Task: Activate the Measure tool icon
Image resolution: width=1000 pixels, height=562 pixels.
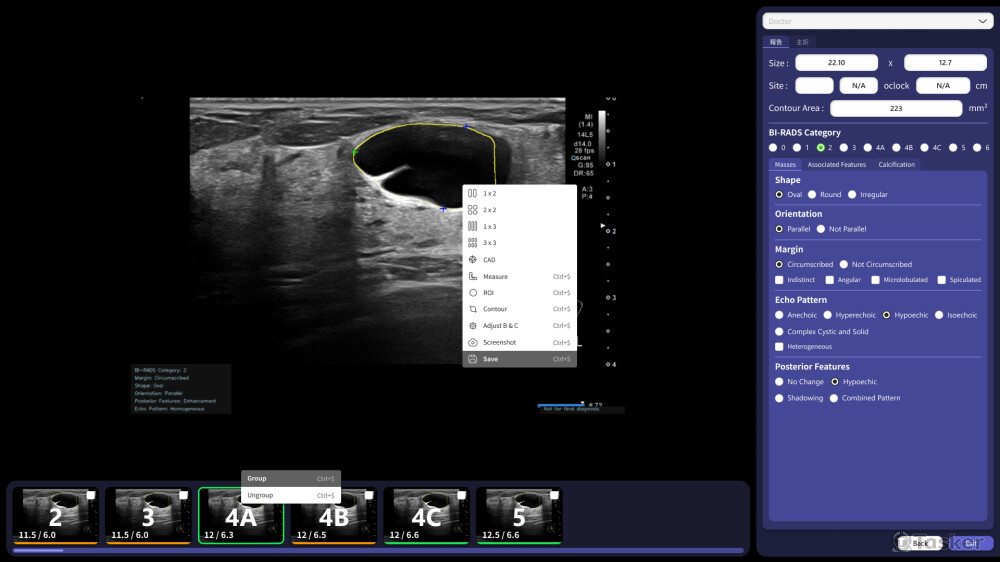Action: 472,276
